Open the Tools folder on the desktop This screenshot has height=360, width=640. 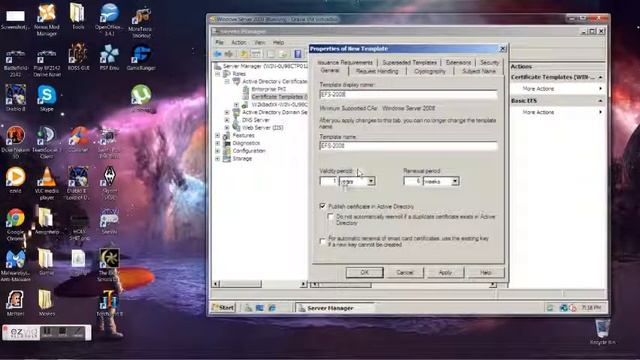tap(78, 16)
